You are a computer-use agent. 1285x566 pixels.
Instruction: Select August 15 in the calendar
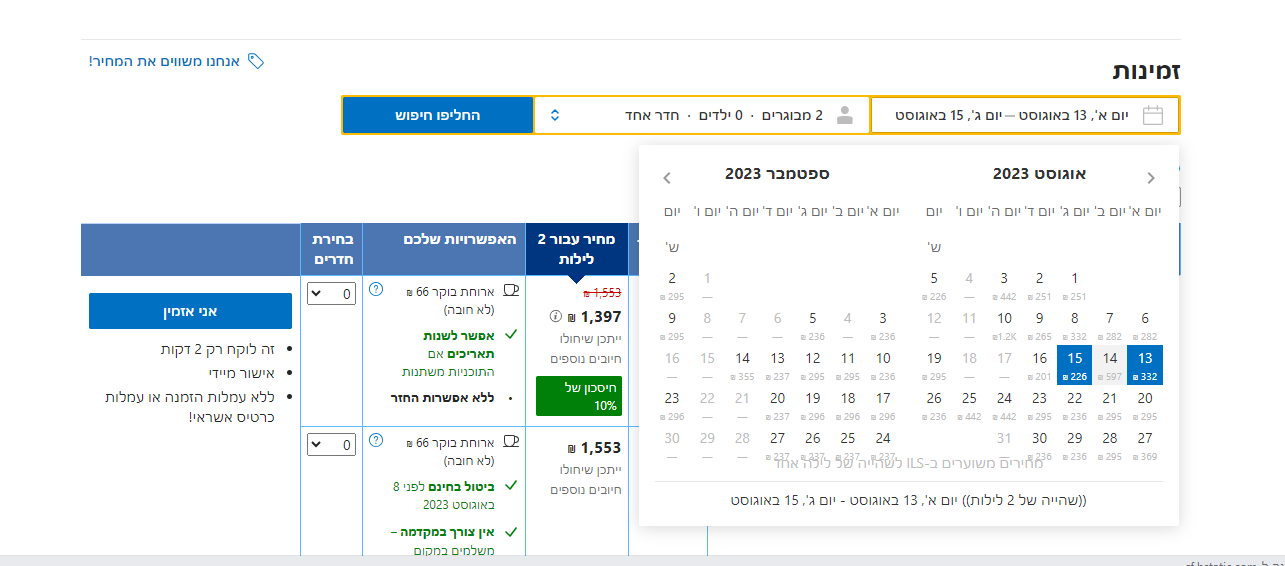point(1075,364)
